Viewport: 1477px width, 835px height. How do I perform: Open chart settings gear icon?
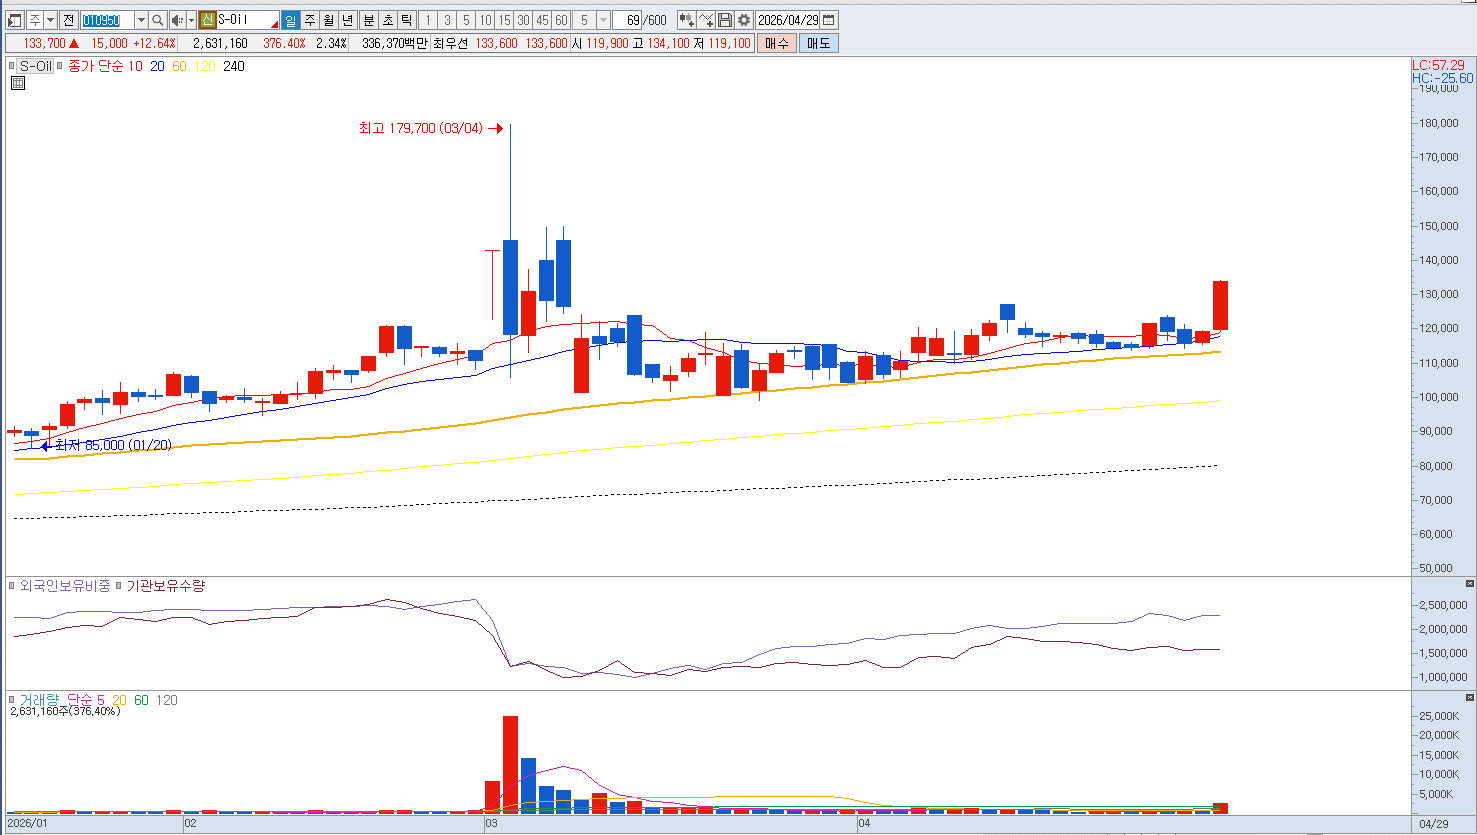744,20
